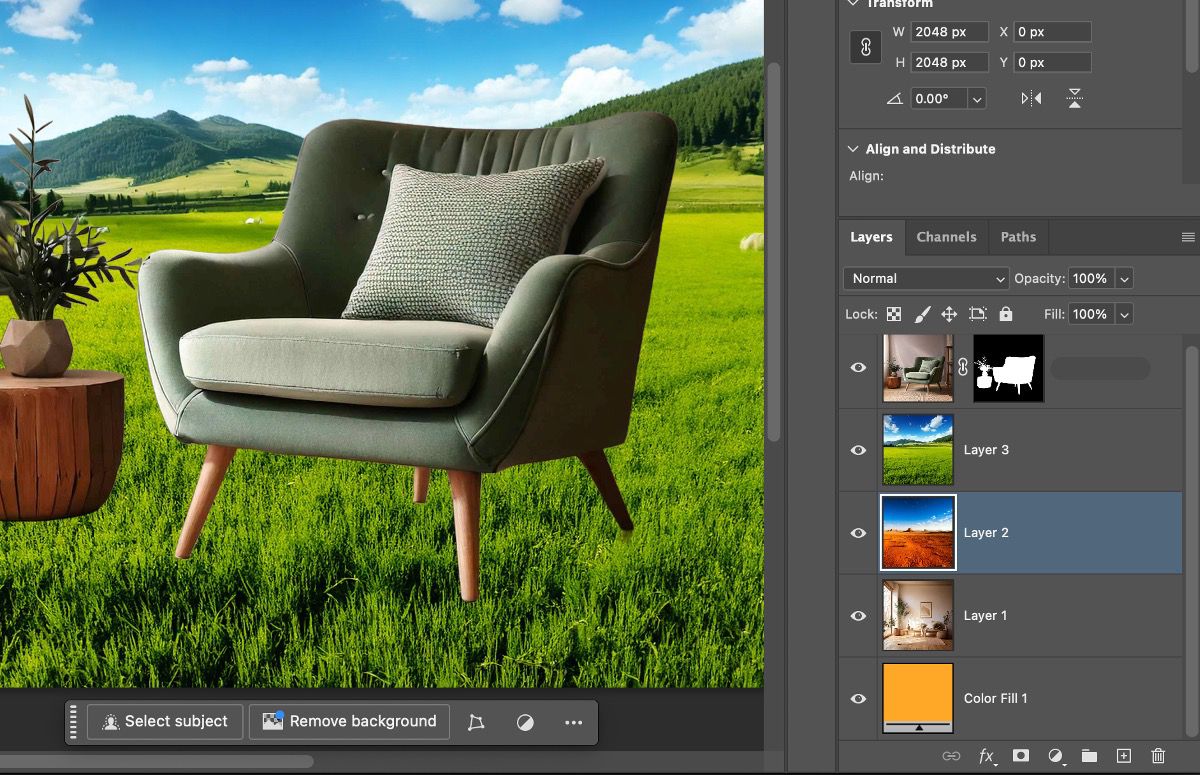Click the Layers panel vertical scrollbar
The width and height of the screenshot is (1200, 775).
coord(1190,540)
